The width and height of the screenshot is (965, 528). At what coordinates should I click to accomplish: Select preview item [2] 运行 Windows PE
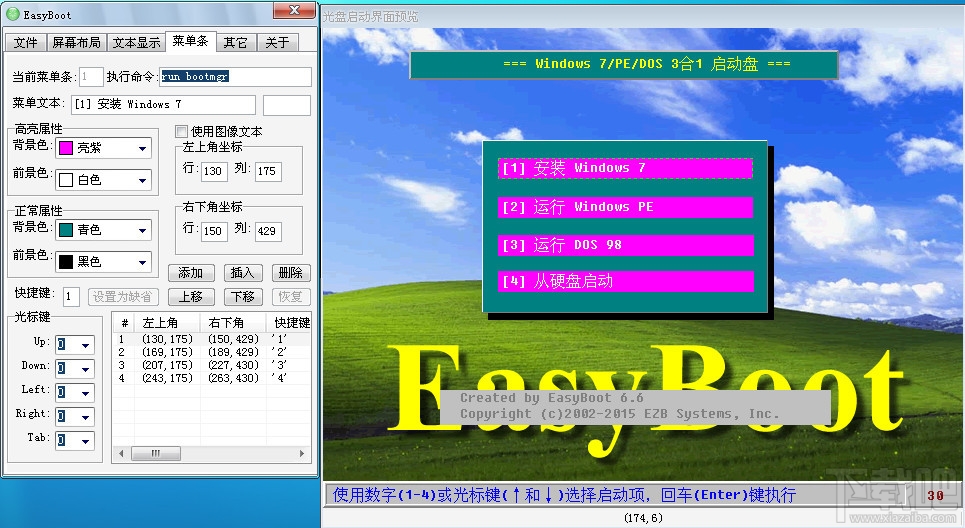625,207
